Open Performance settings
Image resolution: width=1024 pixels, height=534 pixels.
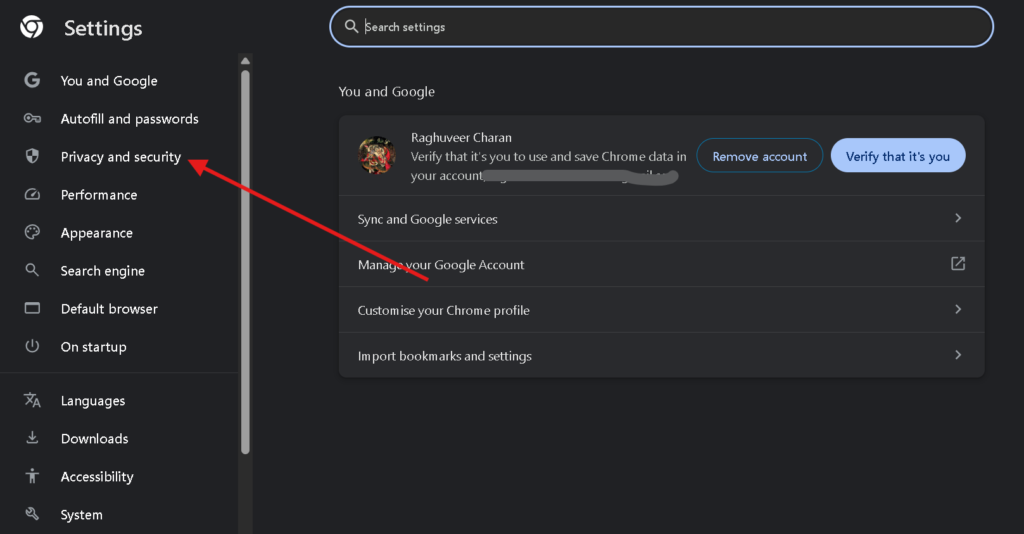(x=99, y=195)
